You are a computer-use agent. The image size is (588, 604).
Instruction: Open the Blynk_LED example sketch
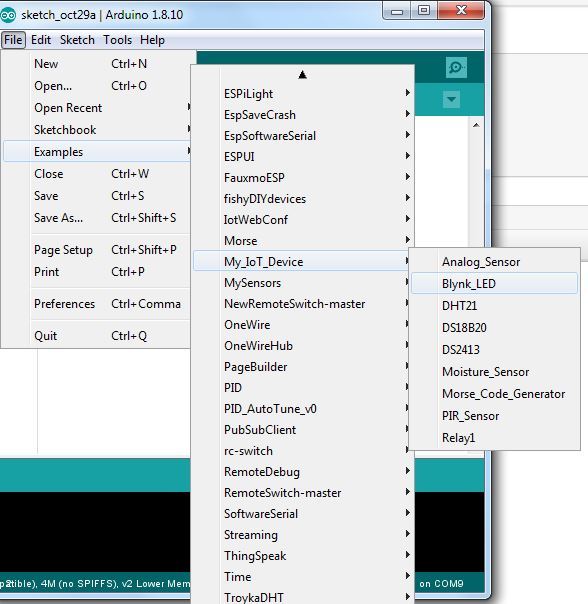coord(494,284)
